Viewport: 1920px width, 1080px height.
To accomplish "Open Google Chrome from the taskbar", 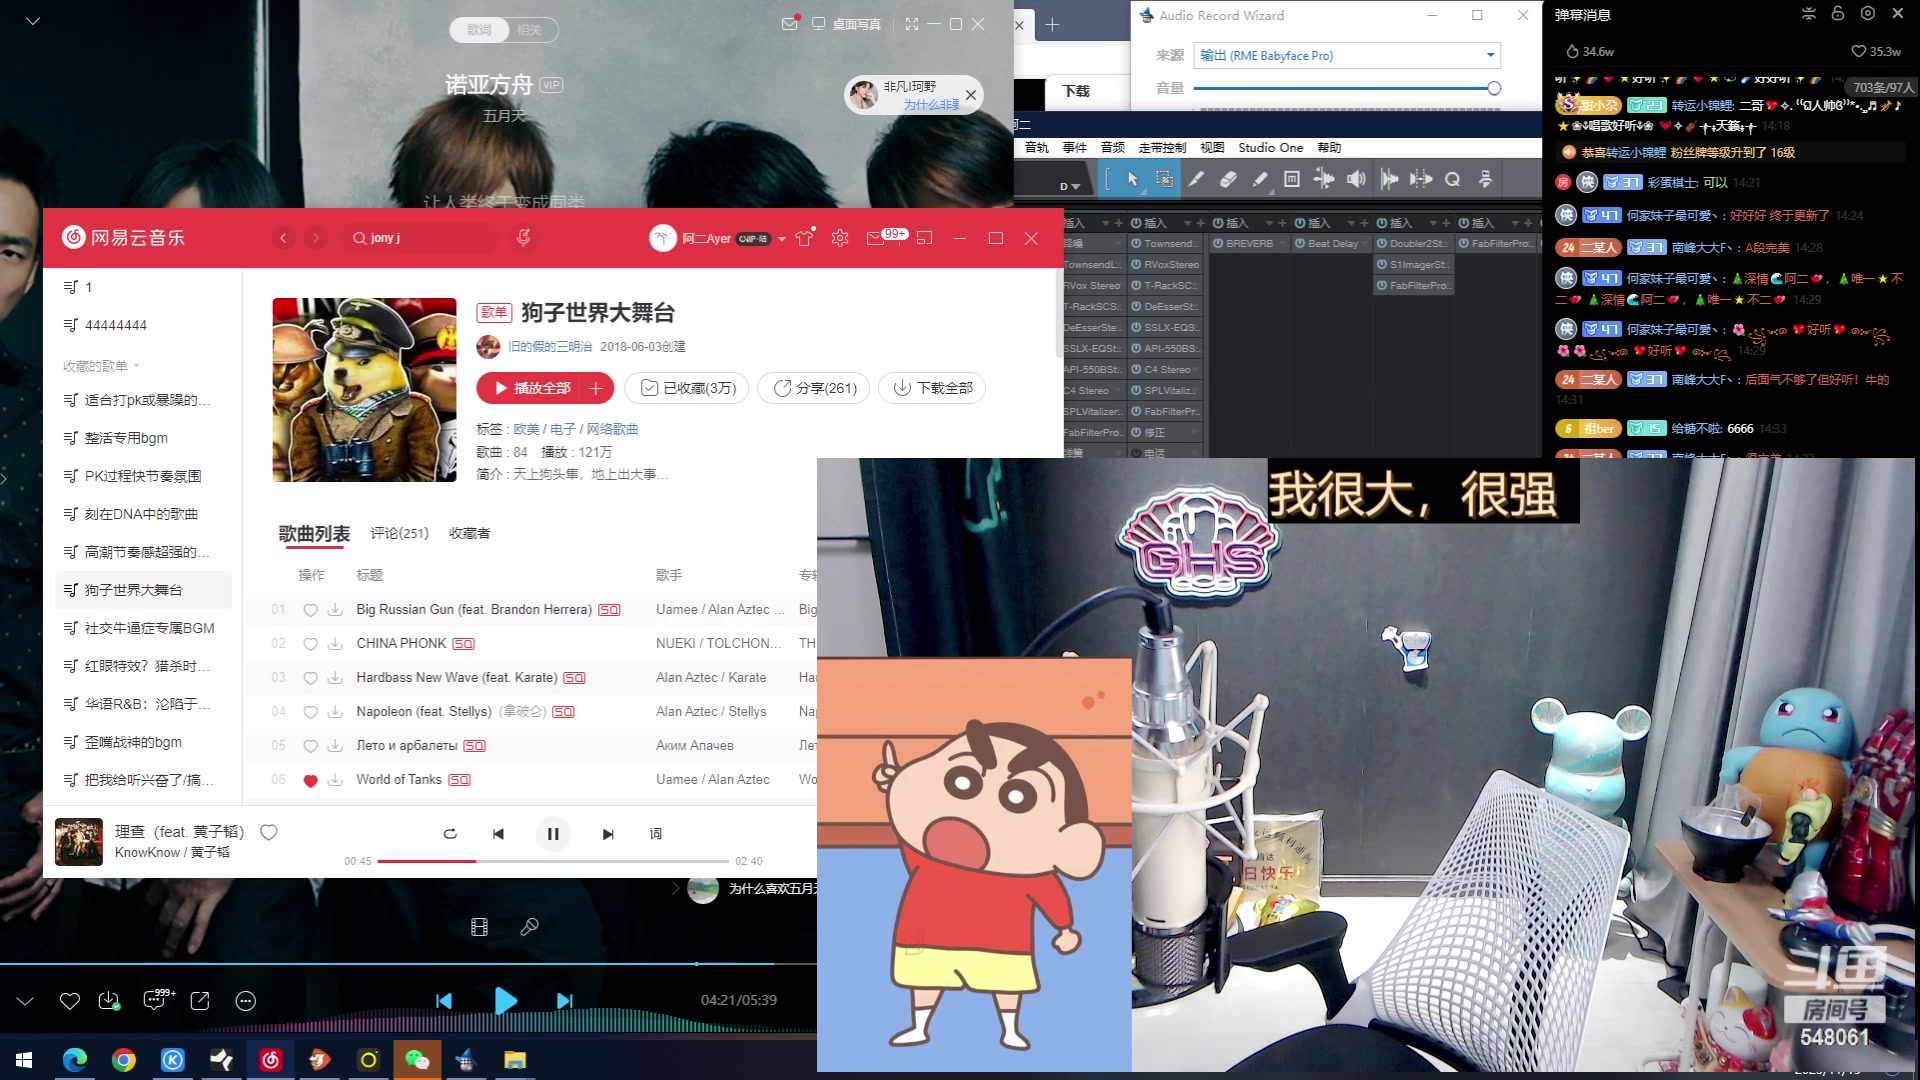I will tap(124, 1060).
